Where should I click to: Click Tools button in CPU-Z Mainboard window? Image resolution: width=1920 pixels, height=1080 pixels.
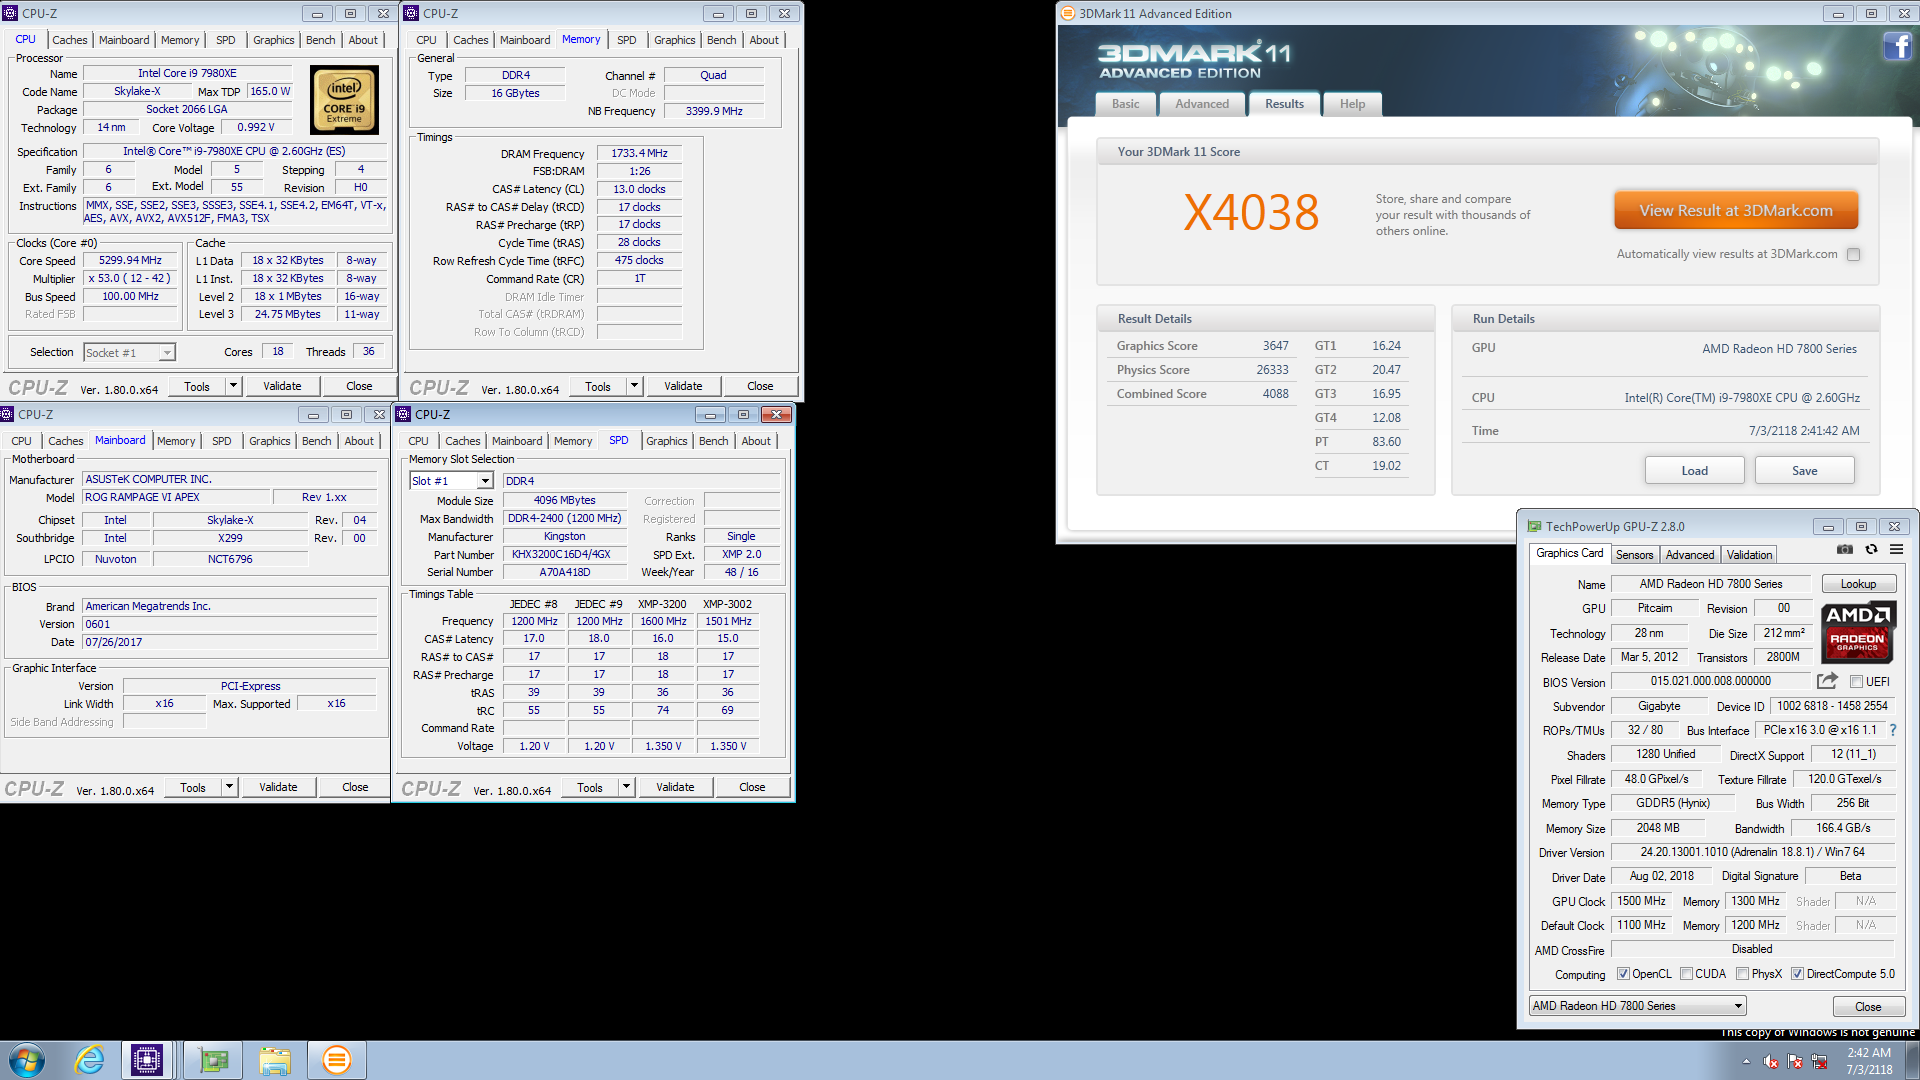193,787
